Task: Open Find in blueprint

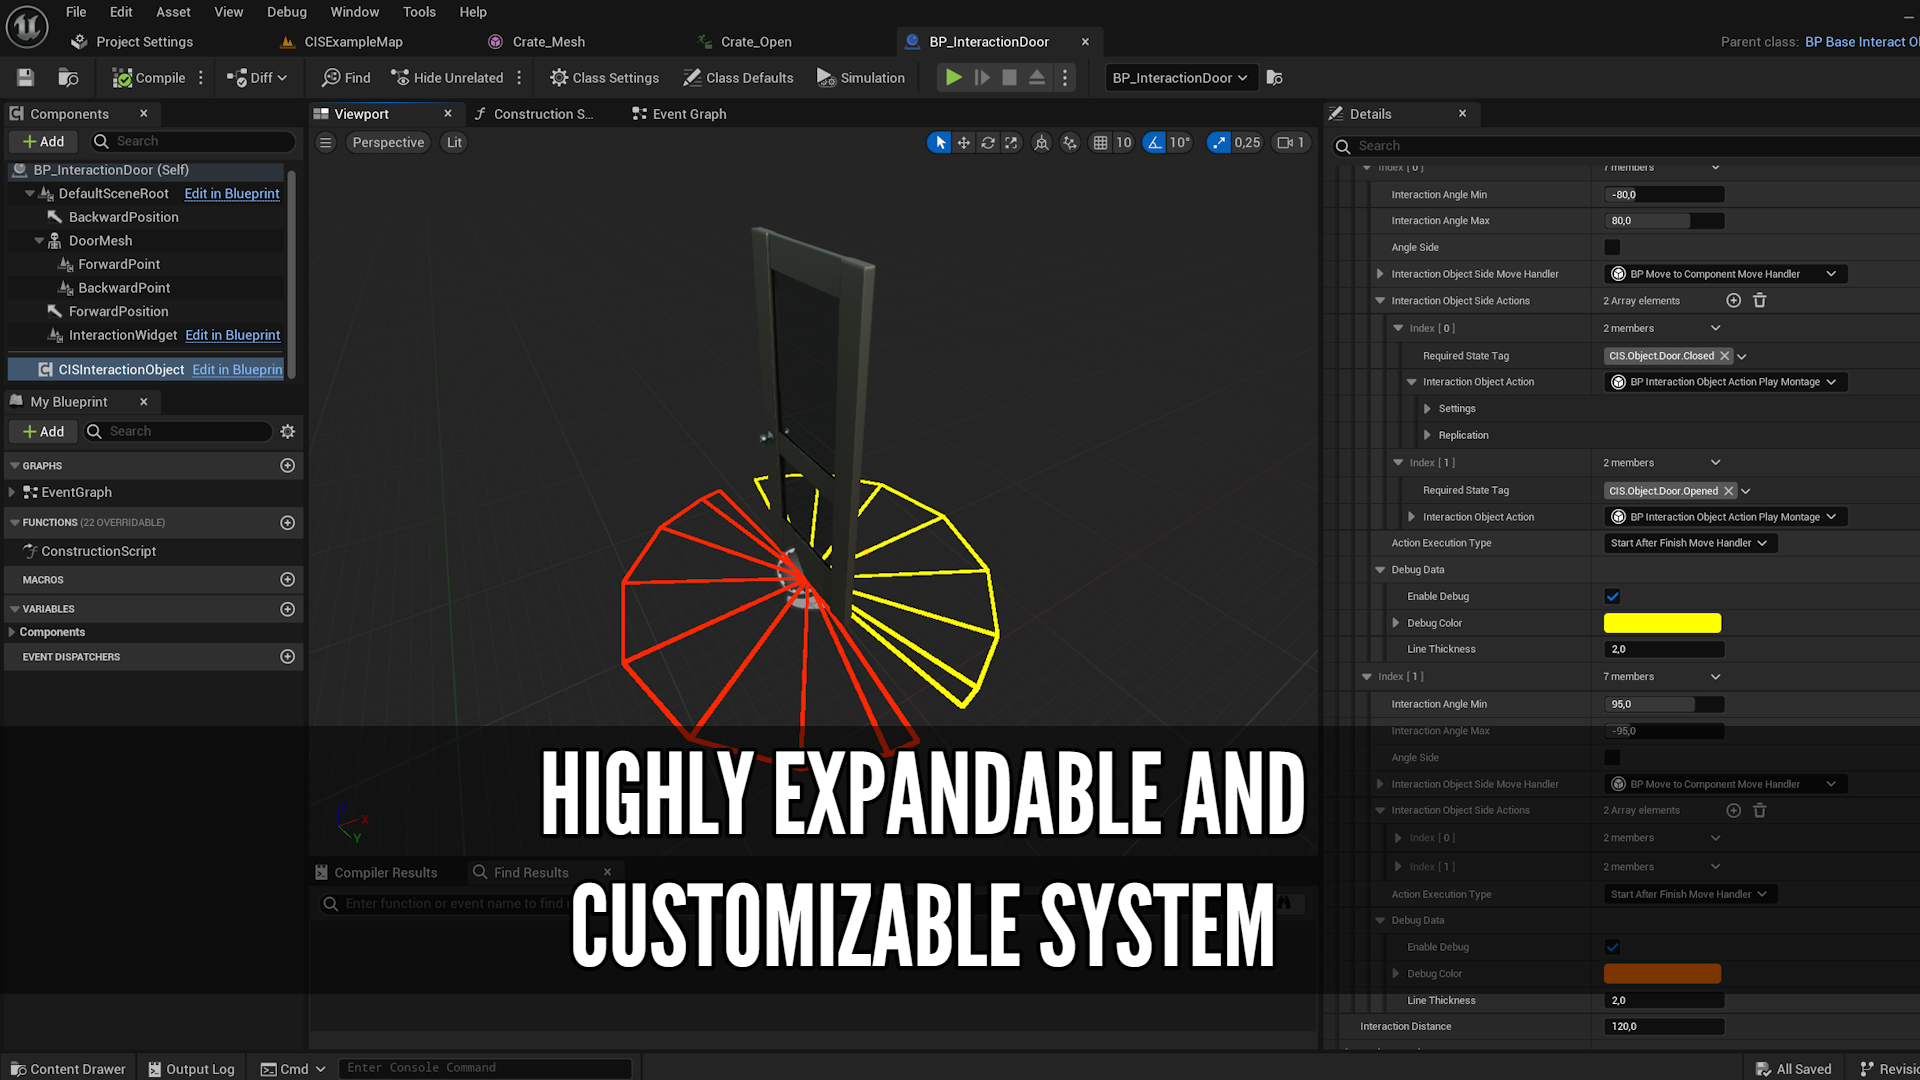Action: point(346,78)
